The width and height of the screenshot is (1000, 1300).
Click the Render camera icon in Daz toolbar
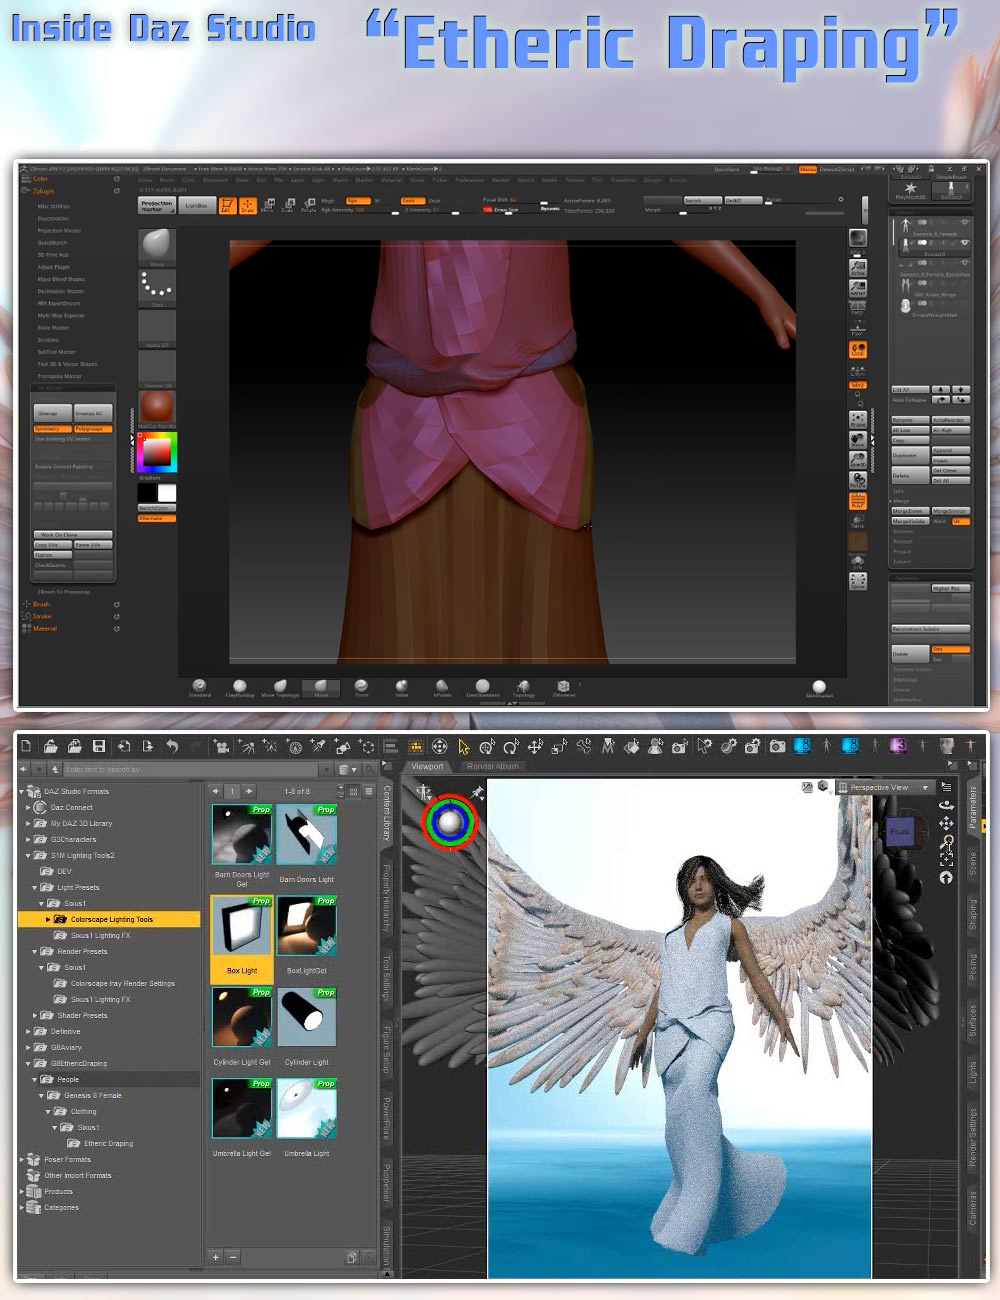click(x=777, y=746)
